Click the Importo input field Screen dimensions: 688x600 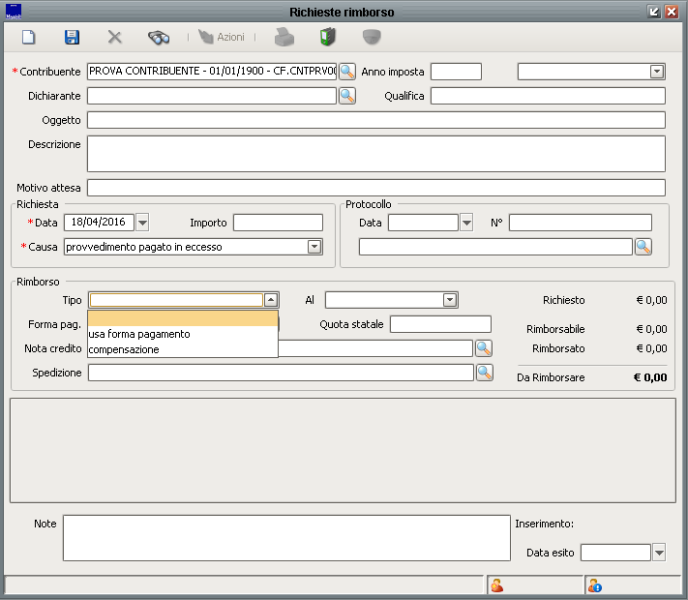pos(278,222)
